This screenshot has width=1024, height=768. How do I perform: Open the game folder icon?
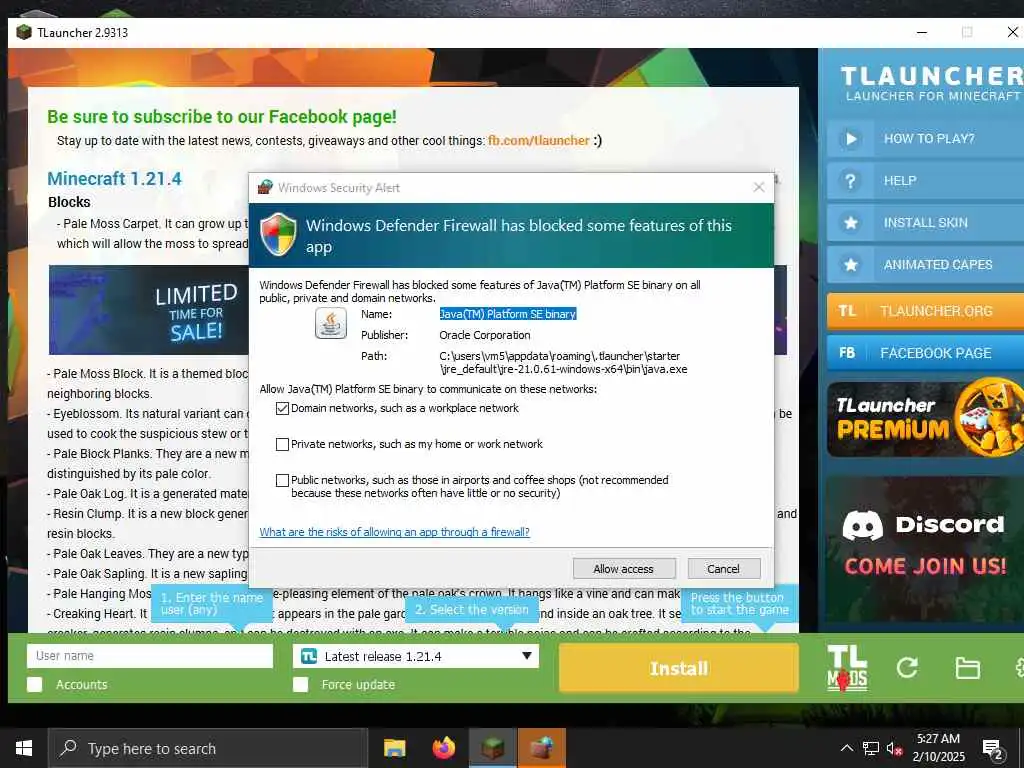[967, 668]
